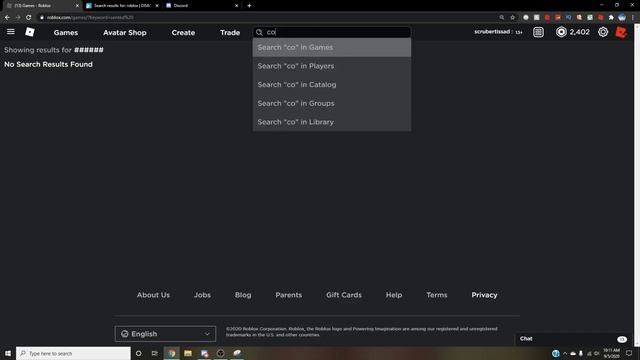The image size is (640, 360).
Task: Switch to the Search results browser tab
Action: [x=122, y=6]
